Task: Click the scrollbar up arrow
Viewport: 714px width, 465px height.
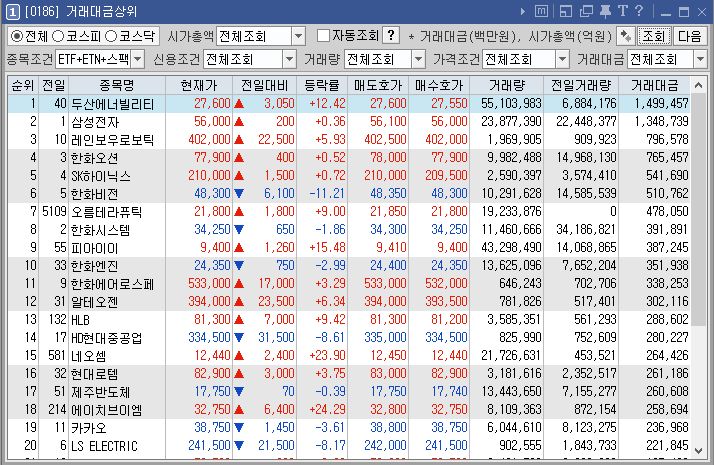Action: pos(699,85)
